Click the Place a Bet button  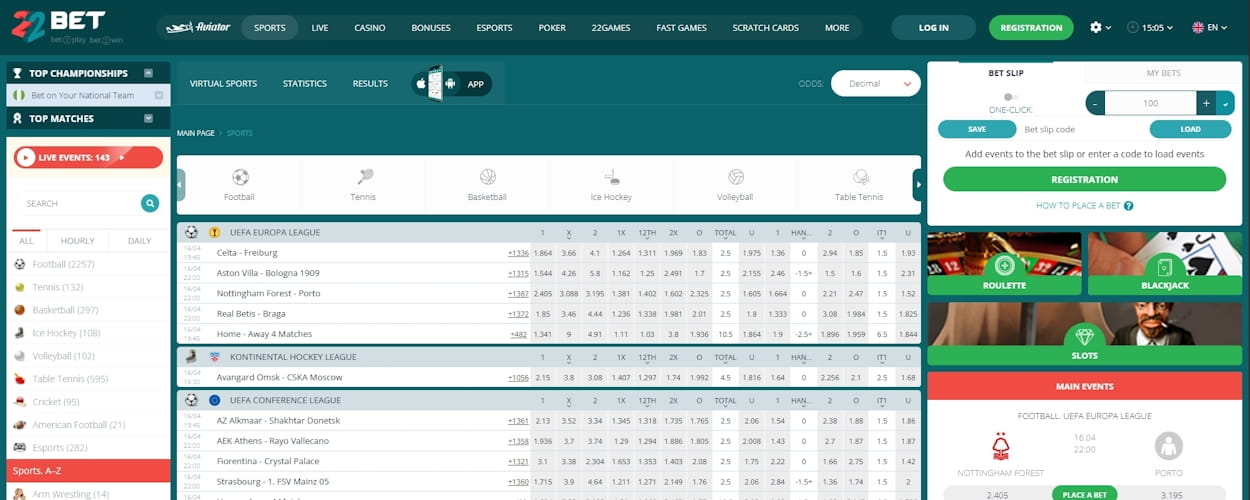pyautogui.click(x=1084, y=494)
